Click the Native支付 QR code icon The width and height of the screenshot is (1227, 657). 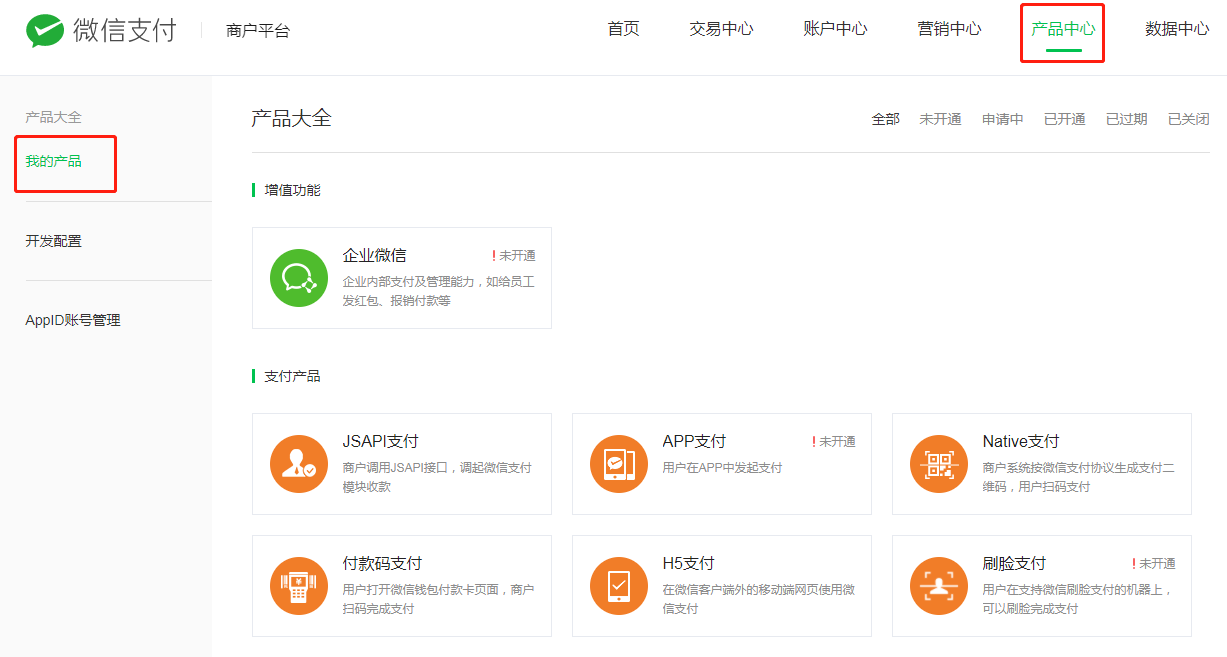tap(939, 464)
